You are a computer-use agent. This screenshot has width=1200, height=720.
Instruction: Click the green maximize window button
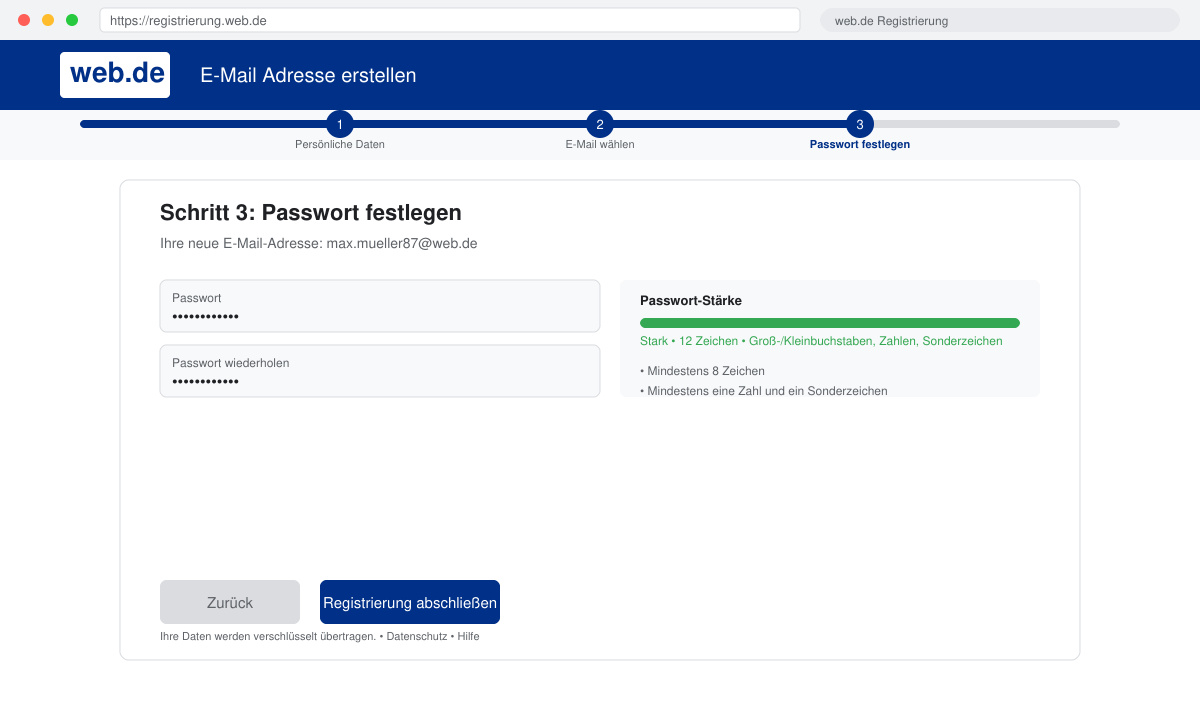coord(72,20)
